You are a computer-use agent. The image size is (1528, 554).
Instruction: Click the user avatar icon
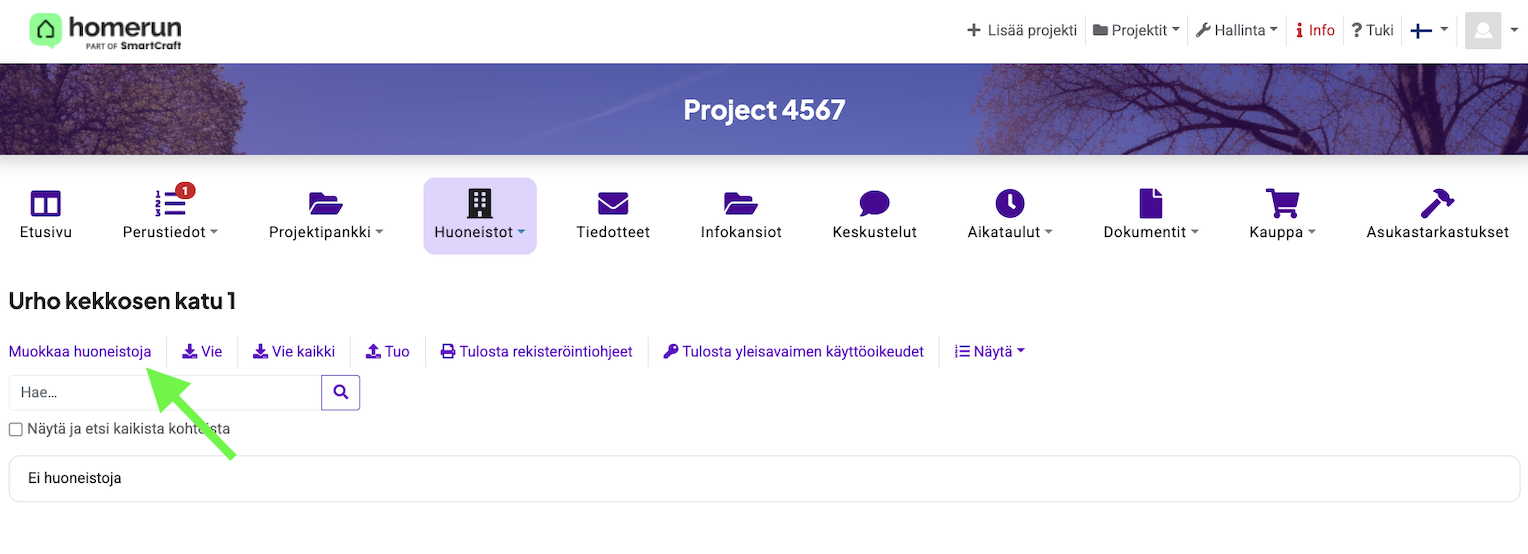coord(1483,31)
